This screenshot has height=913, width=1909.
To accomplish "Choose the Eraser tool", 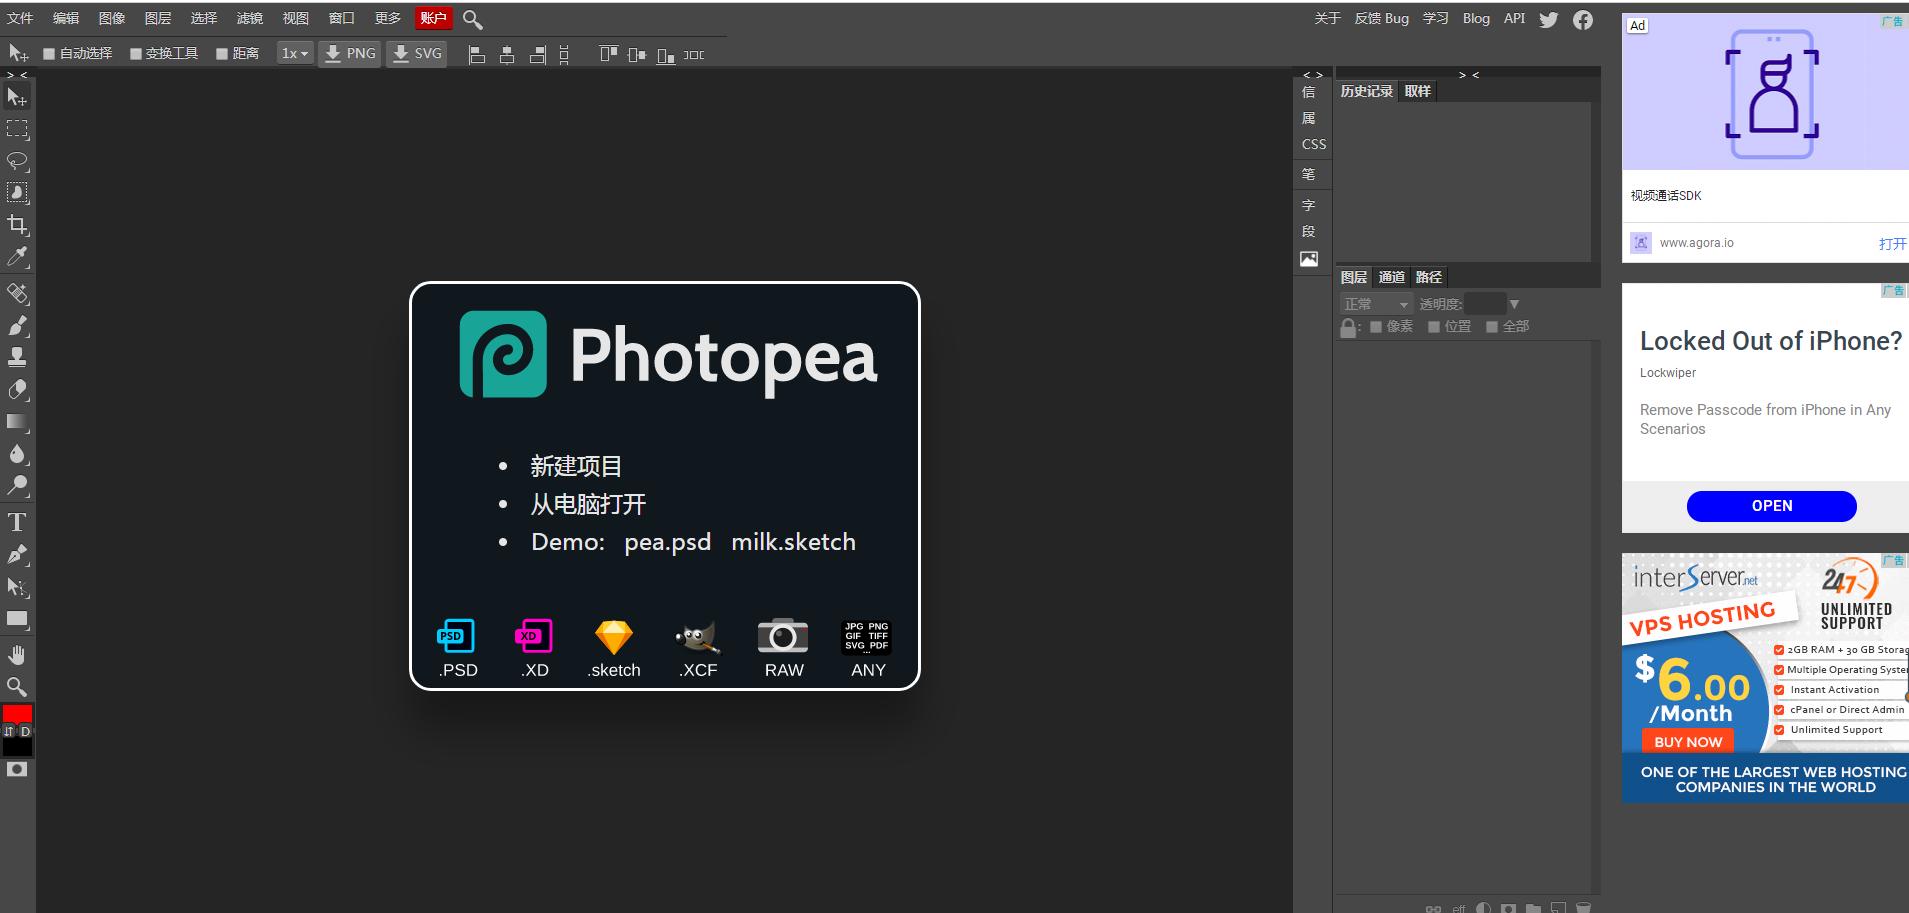I will pos(17,390).
